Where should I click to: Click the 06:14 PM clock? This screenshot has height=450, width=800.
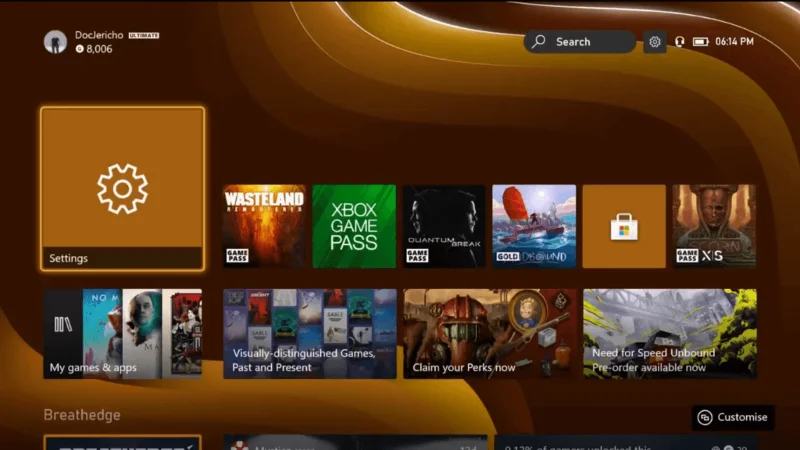pyautogui.click(x=734, y=42)
